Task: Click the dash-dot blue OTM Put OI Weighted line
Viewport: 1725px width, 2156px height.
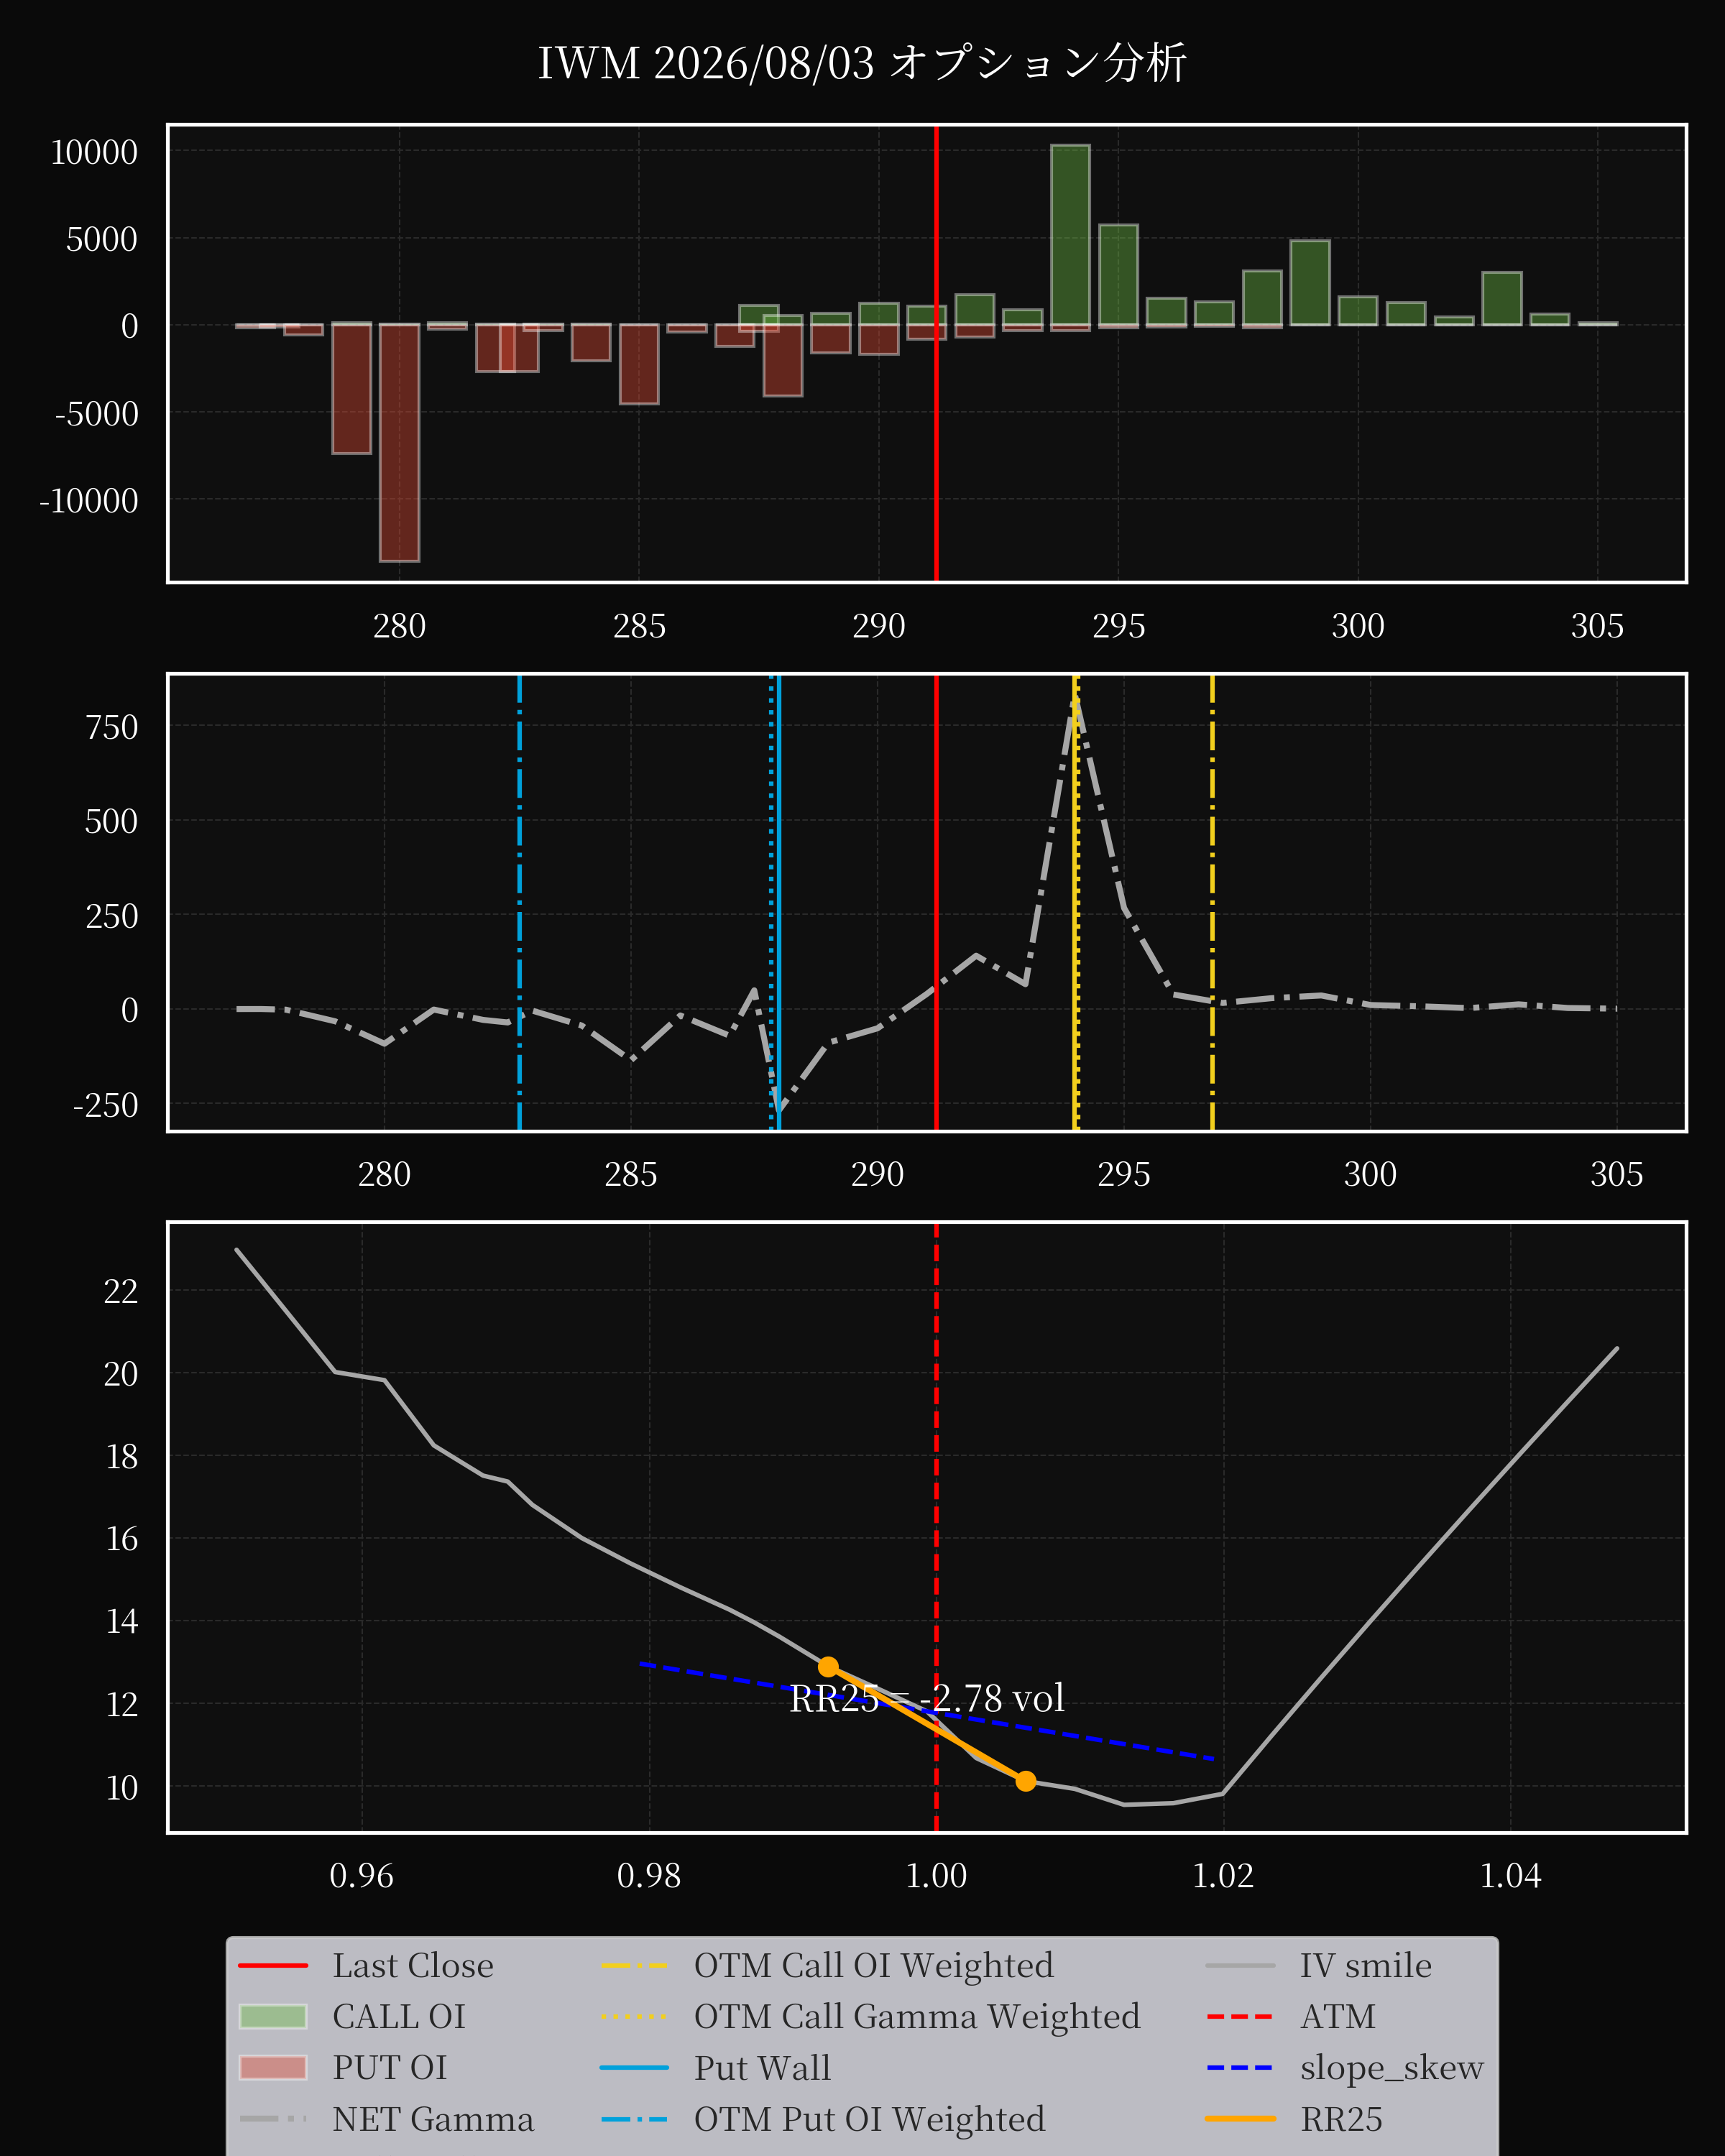Action: 520,903
